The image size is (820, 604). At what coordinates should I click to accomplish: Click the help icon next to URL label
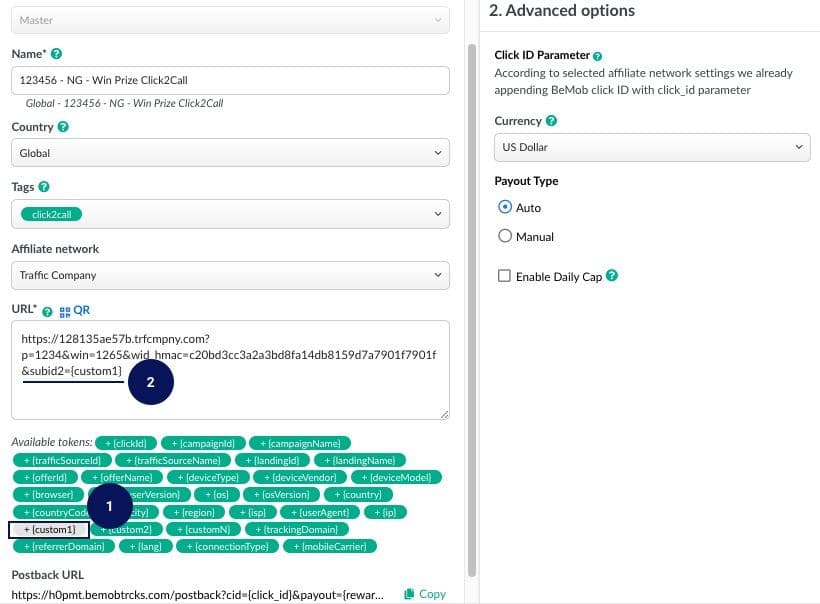click(45, 310)
